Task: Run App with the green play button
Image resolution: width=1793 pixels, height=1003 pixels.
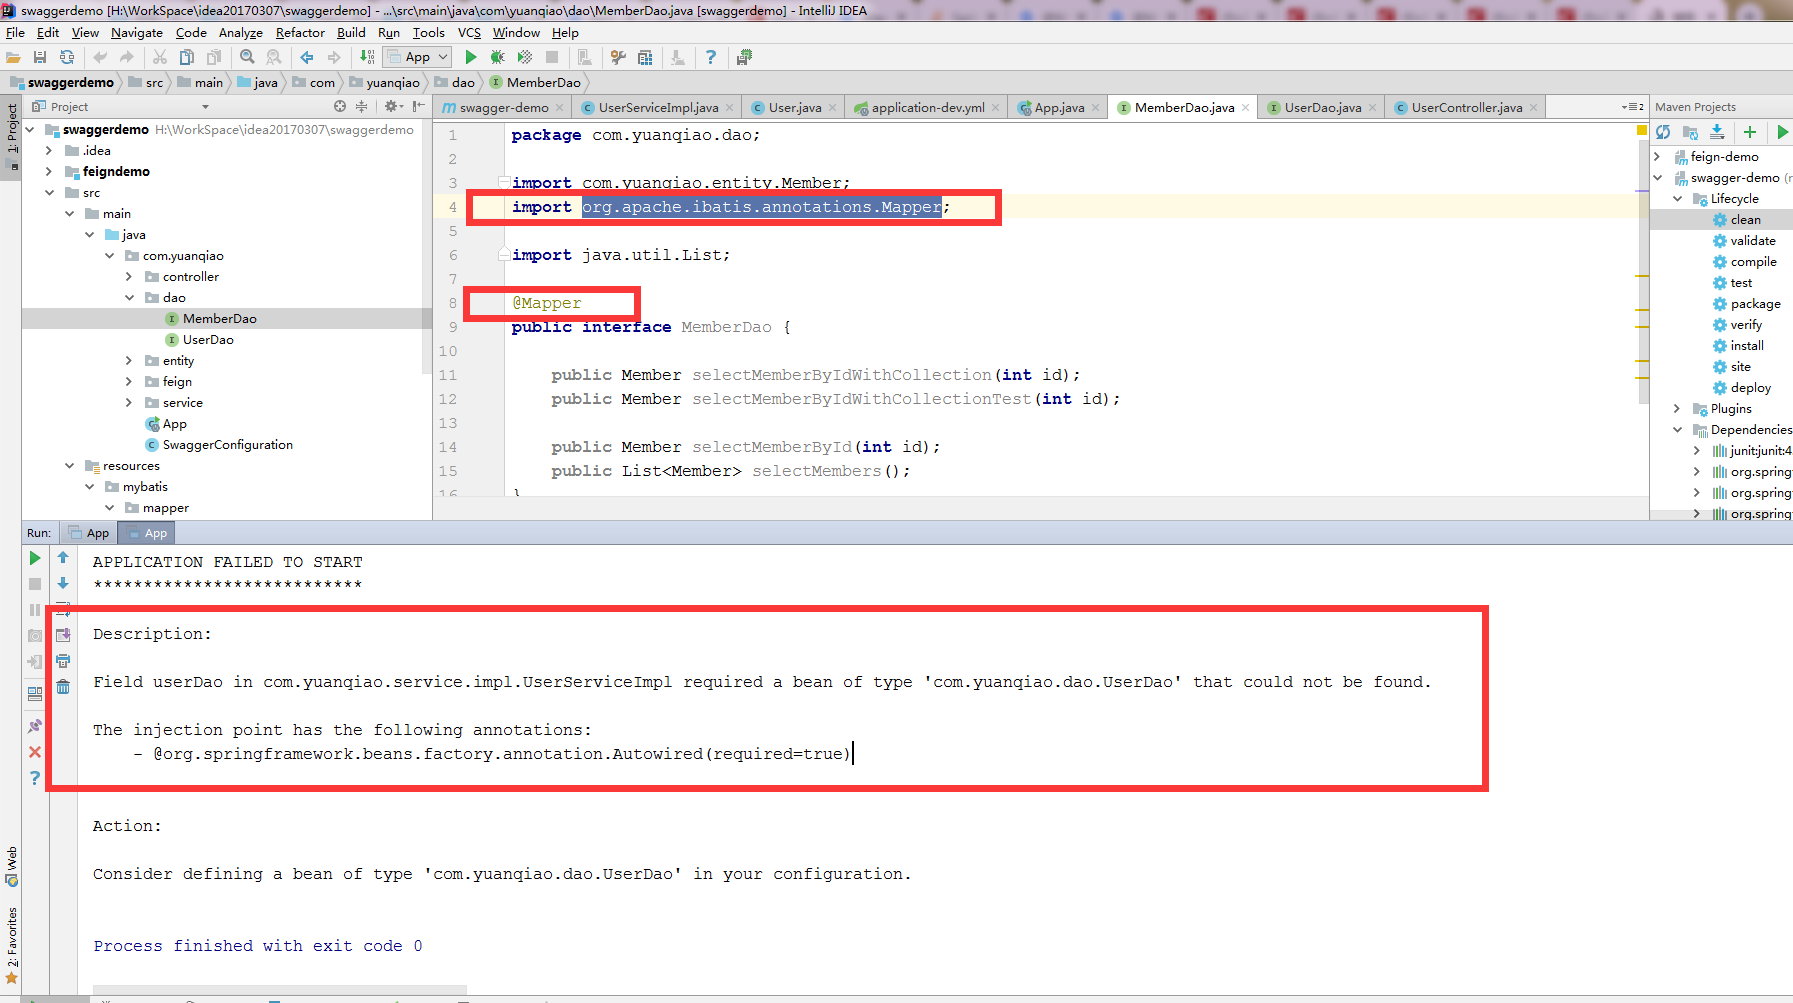Action: pos(471,58)
